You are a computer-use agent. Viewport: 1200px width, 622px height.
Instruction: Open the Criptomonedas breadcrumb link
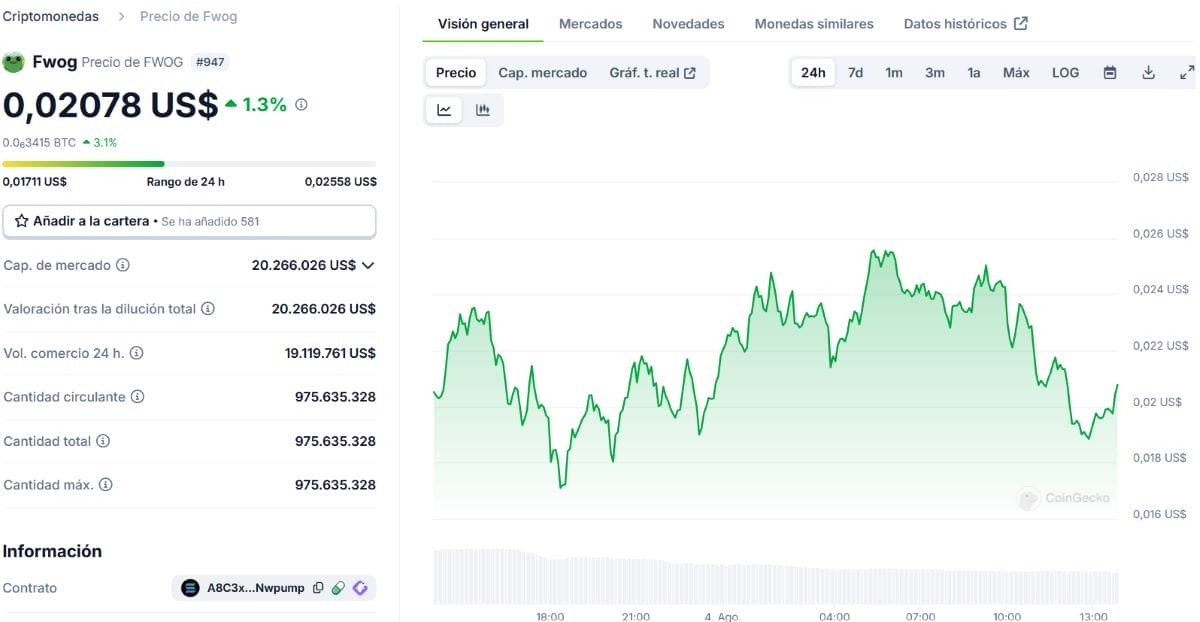pos(50,17)
